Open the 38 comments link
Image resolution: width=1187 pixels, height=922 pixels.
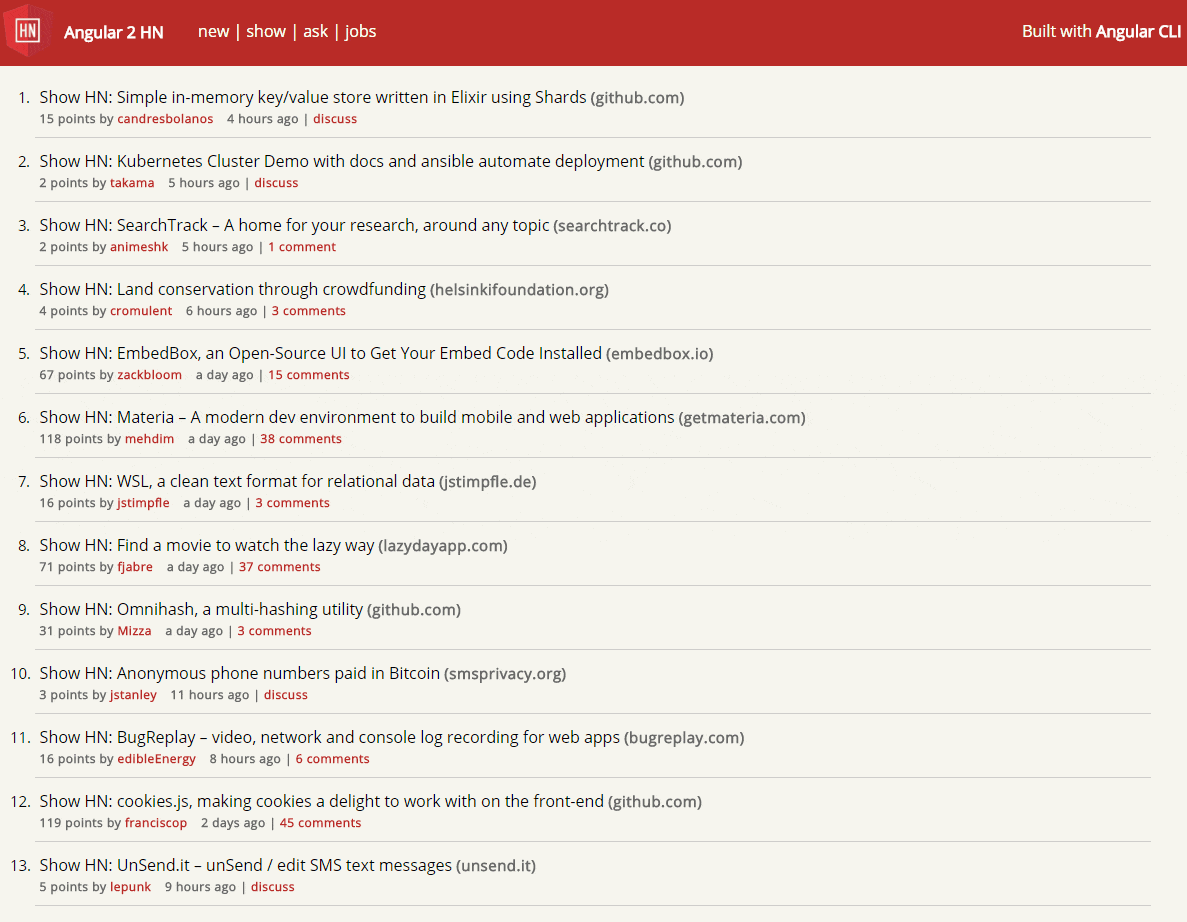[x=301, y=438]
